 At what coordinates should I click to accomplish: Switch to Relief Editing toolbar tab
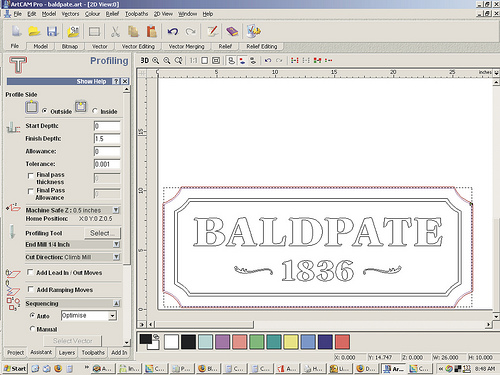262,46
